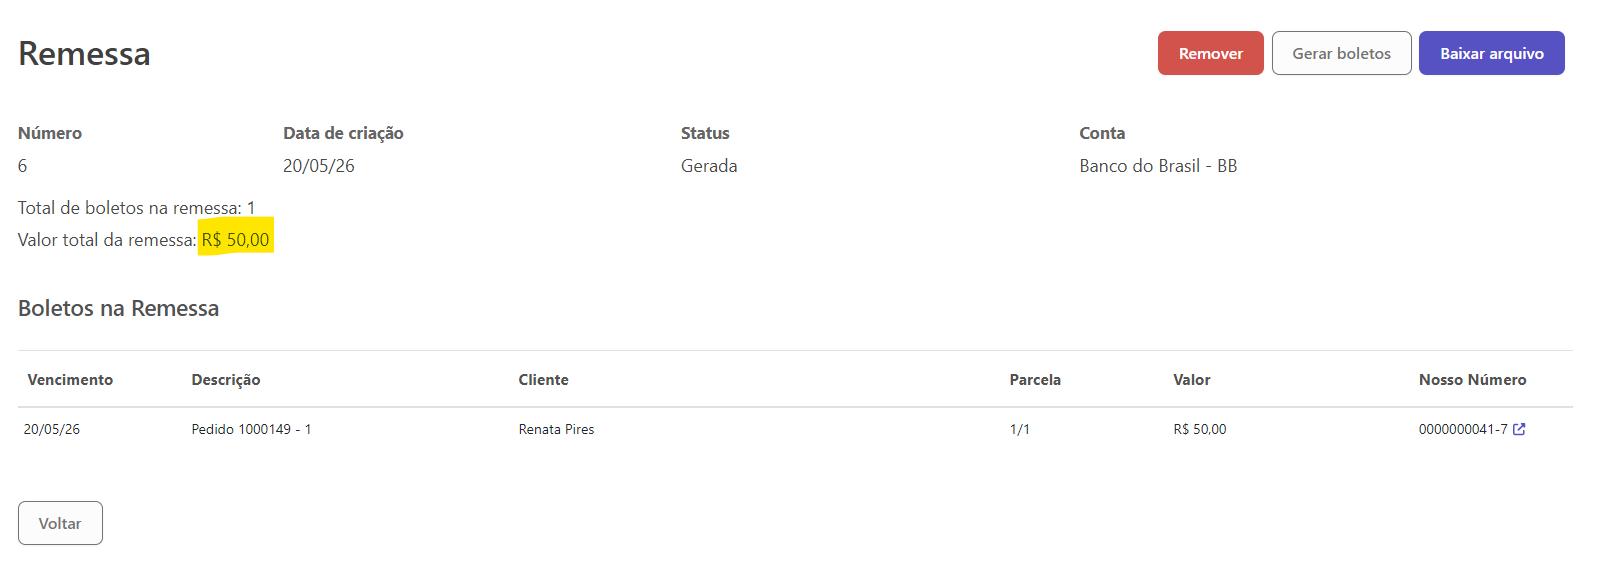This screenshot has height=575, width=1602.
Task: Open the boleto number 000000041-7 link
Action: [1463, 429]
